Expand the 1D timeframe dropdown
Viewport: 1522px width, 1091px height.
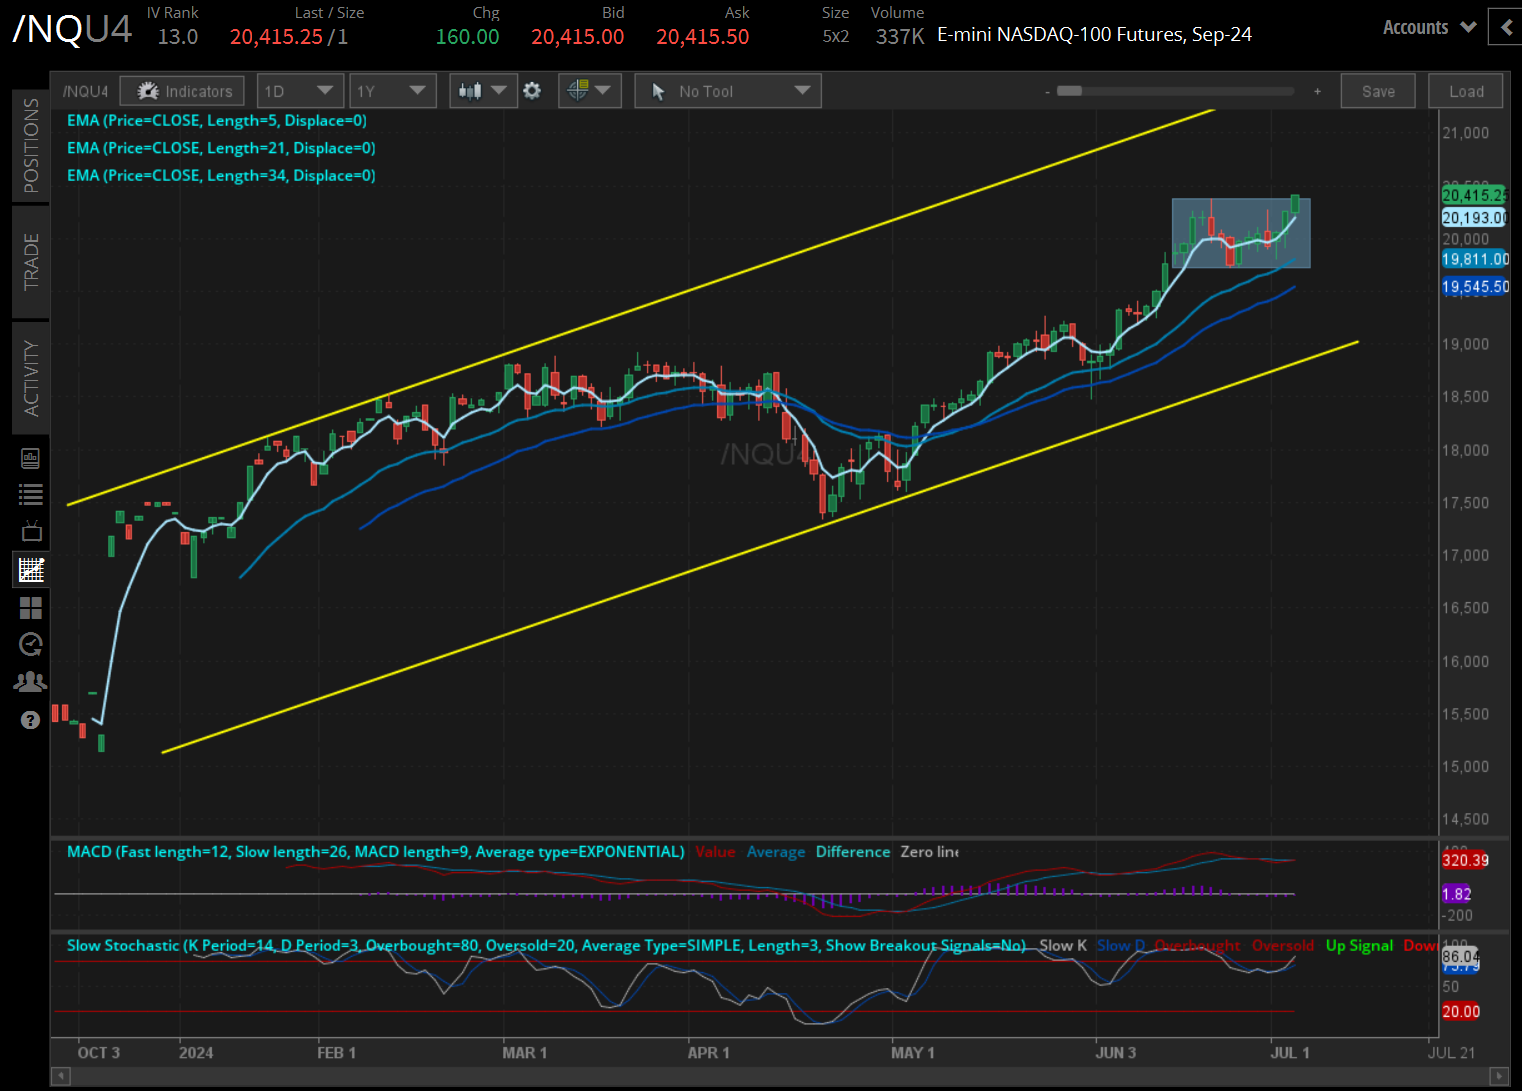point(300,91)
